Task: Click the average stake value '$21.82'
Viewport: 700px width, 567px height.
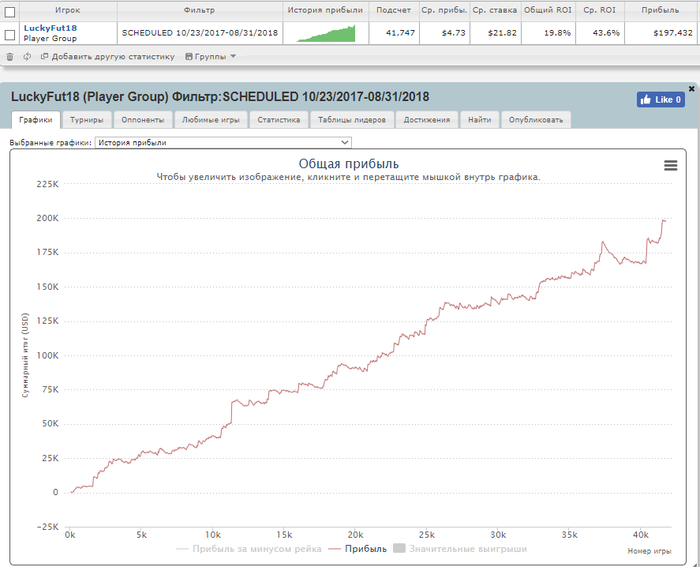Action: point(502,33)
